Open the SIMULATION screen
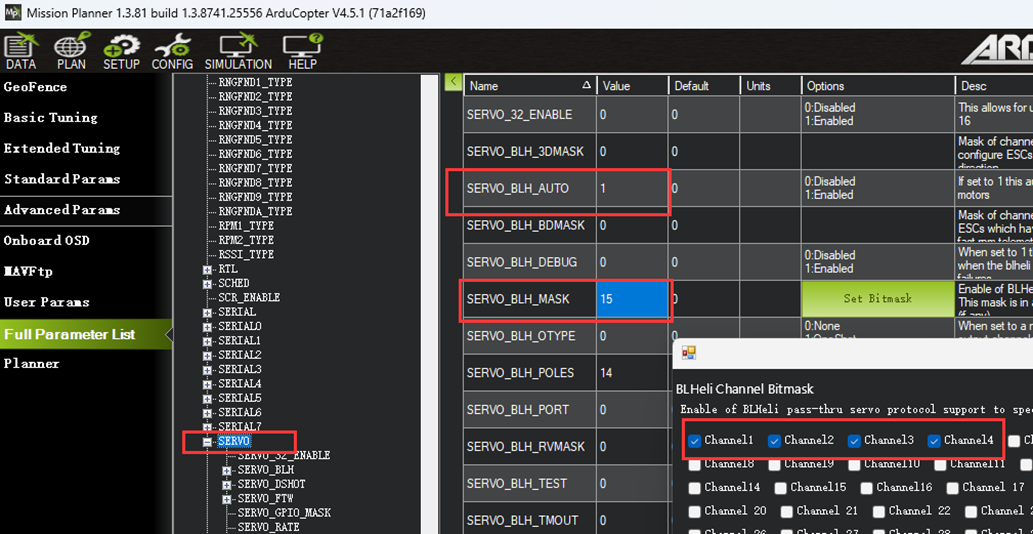 point(238,53)
